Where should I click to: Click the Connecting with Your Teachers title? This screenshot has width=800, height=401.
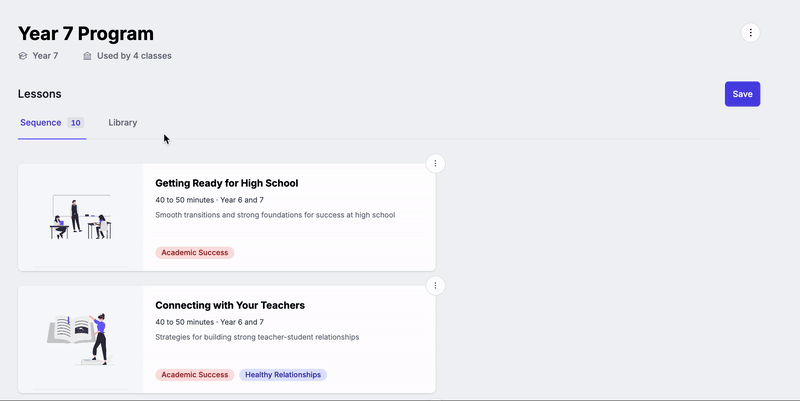click(230, 305)
